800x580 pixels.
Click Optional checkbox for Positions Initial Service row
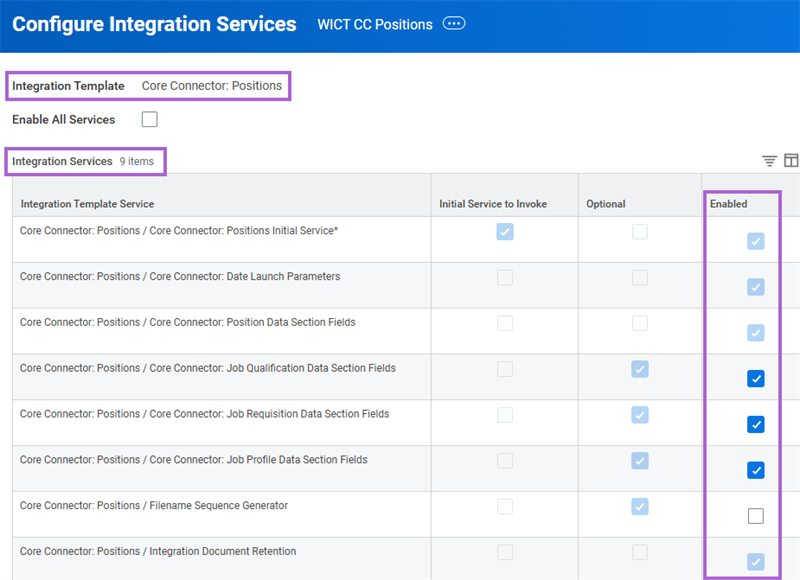pyautogui.click(x=640, y=232)
